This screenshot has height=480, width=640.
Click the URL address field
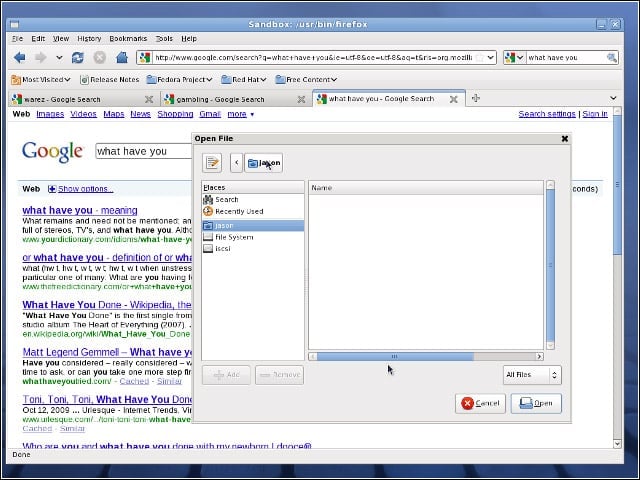pyautogui.click(x=313, y=58)
